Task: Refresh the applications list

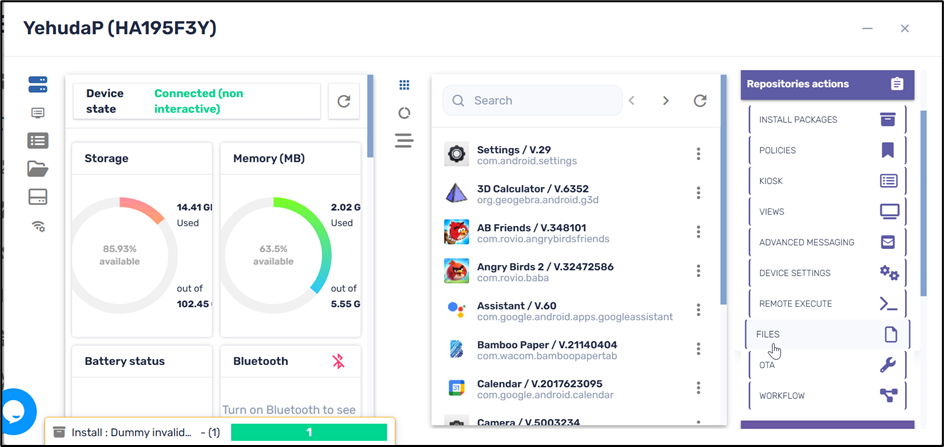Action: (700, 101)
